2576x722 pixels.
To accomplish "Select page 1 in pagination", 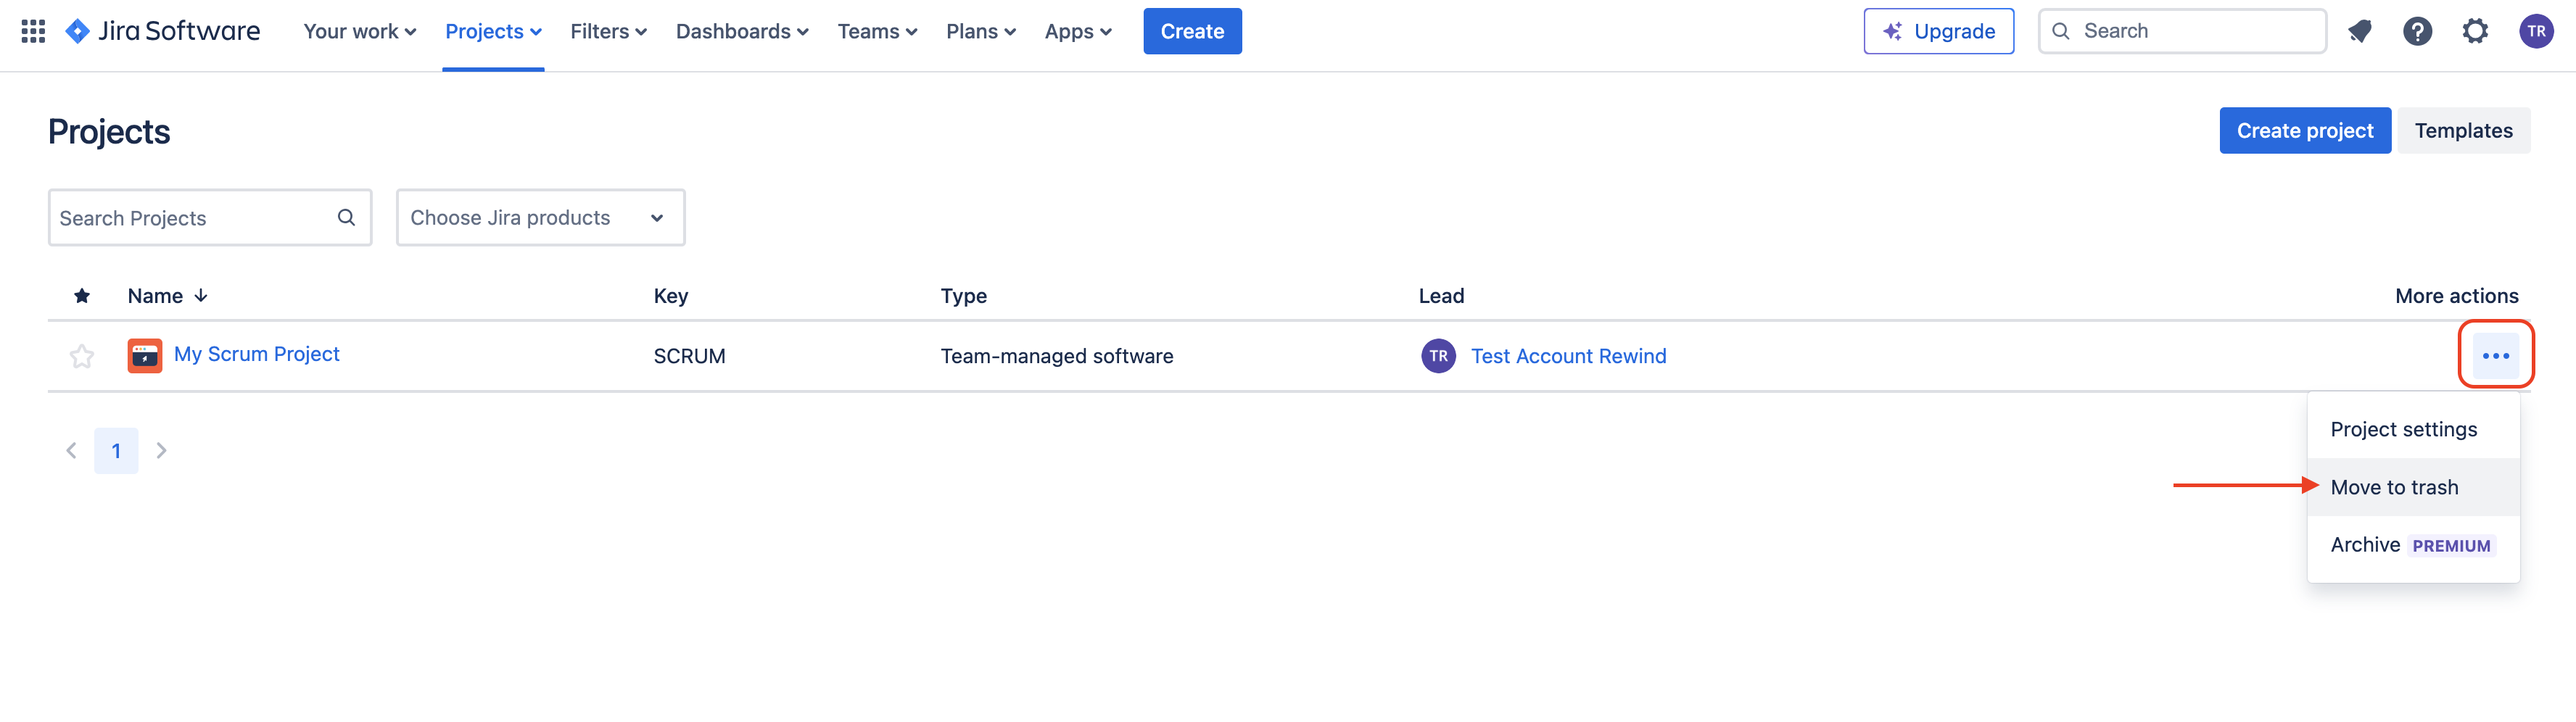I will pyautogui.click(x=116, y=450).
